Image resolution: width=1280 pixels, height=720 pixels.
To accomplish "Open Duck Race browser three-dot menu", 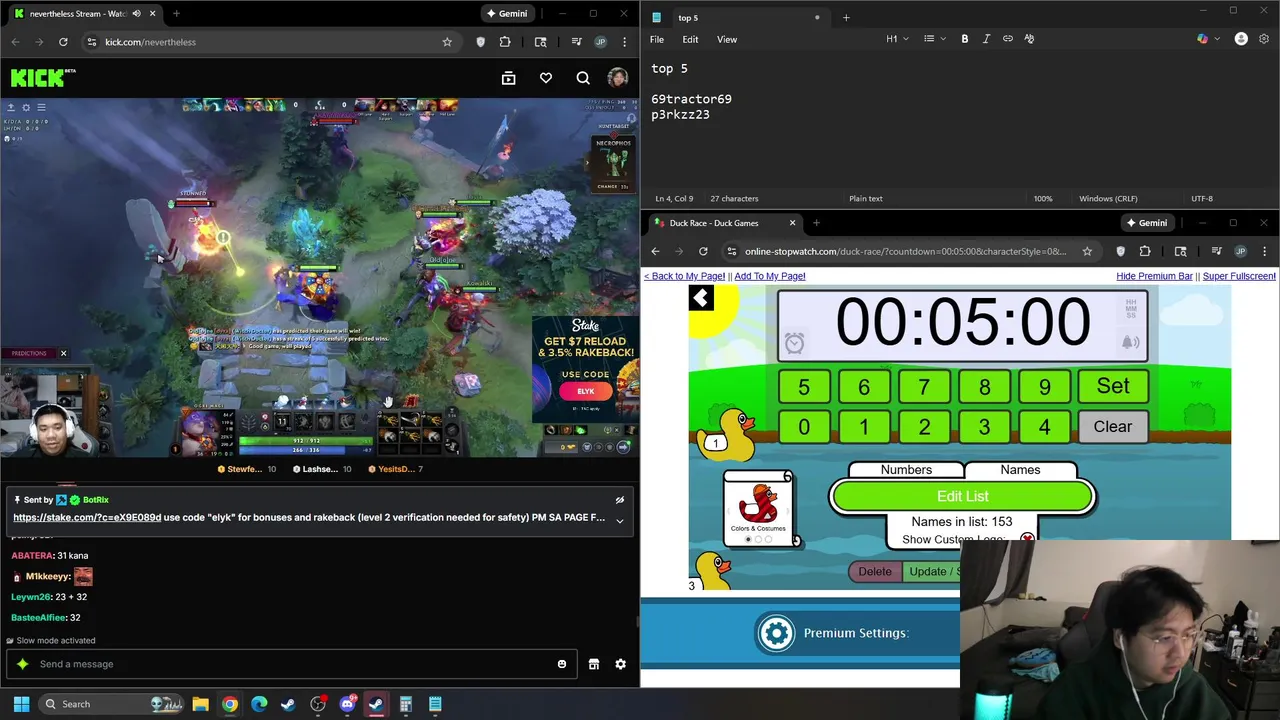I will [1264, 251].
